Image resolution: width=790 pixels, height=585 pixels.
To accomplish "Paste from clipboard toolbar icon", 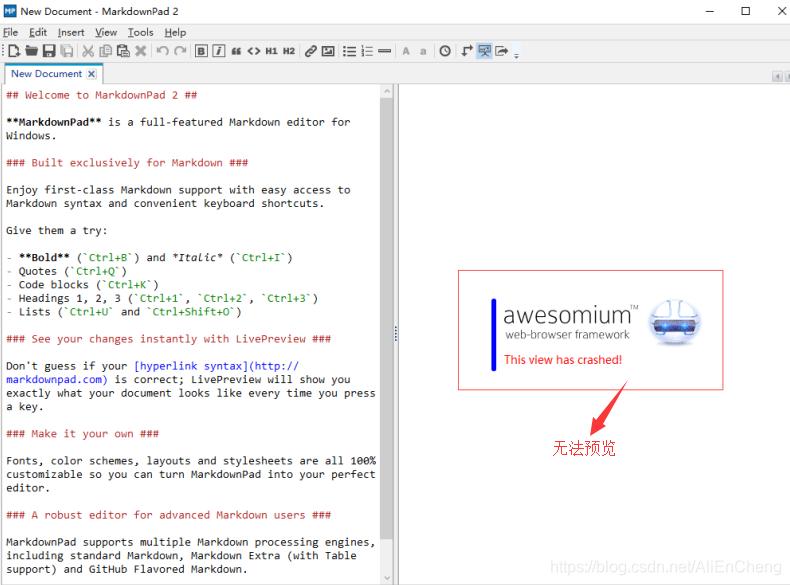I will point(123,51).
